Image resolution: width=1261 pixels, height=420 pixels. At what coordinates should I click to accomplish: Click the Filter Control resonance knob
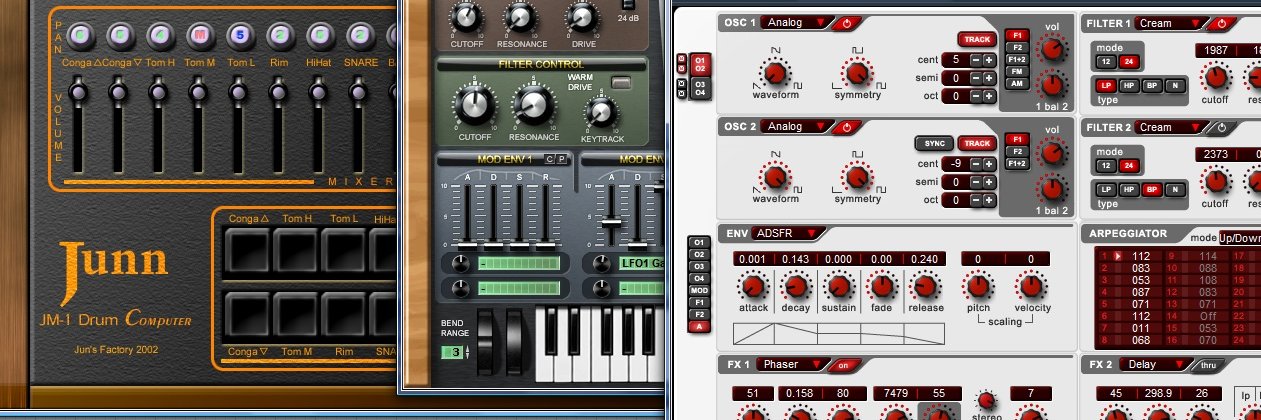point(533,106)
